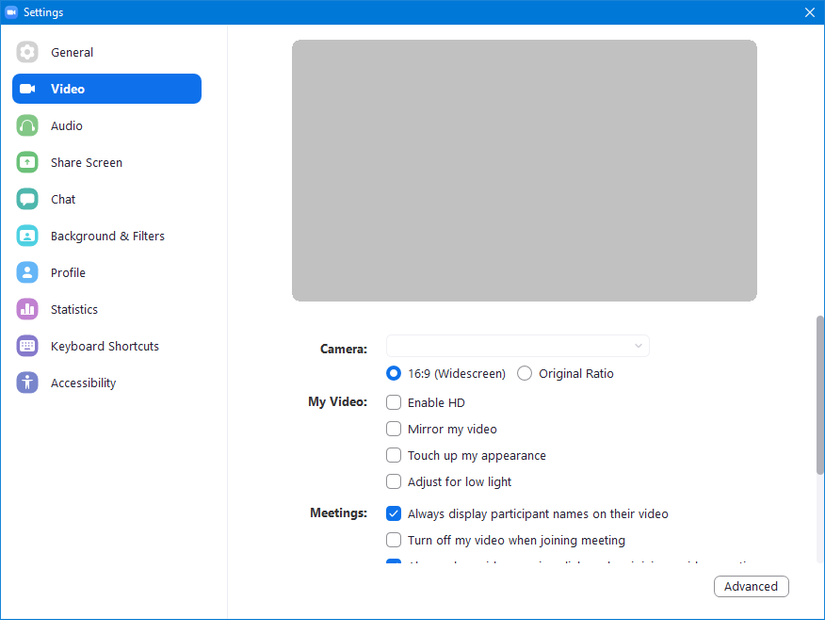Open the Camera selection dropdown
Screen dimensions: 825x620
pos(517,345)
